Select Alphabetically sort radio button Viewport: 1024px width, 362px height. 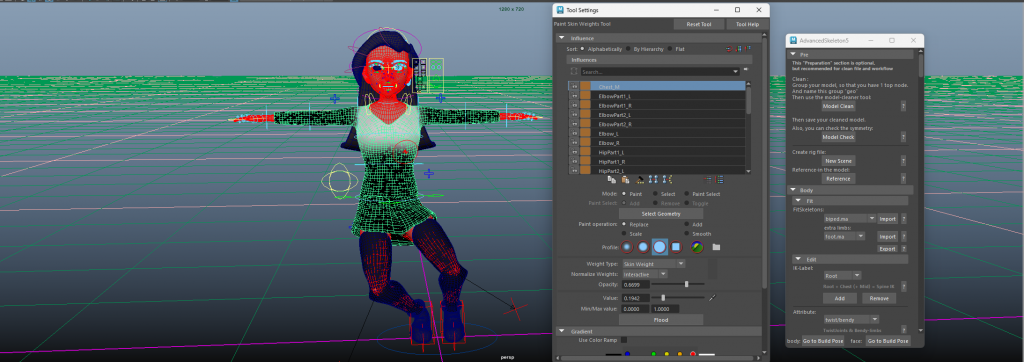point(583,49)
